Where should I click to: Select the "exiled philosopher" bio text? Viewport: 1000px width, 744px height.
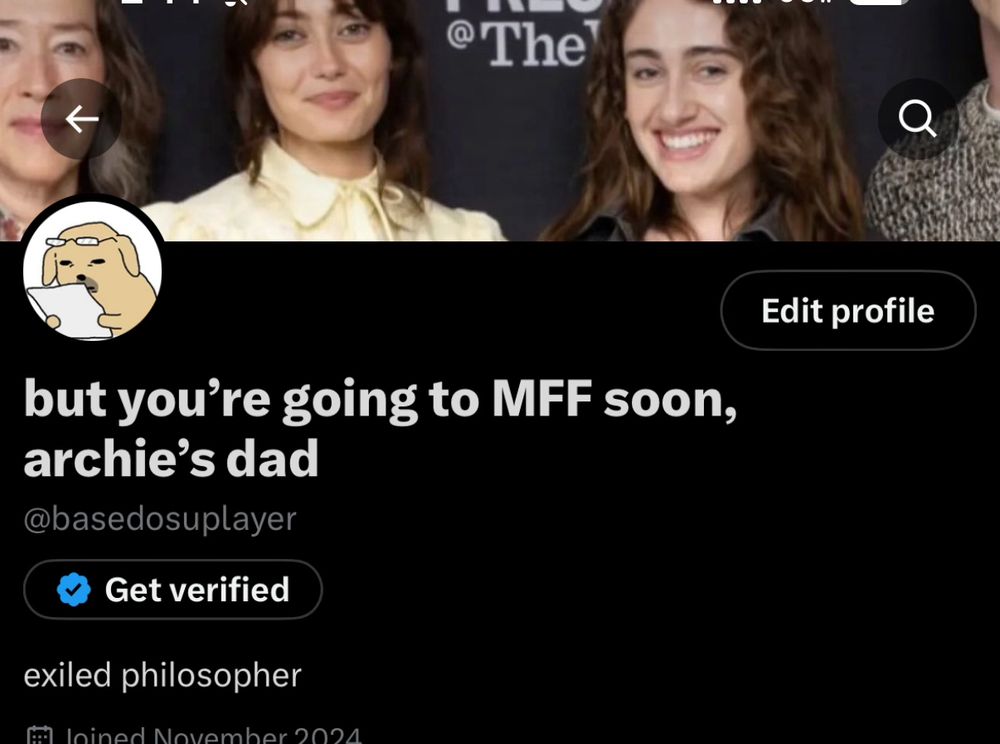pos(163,675)
